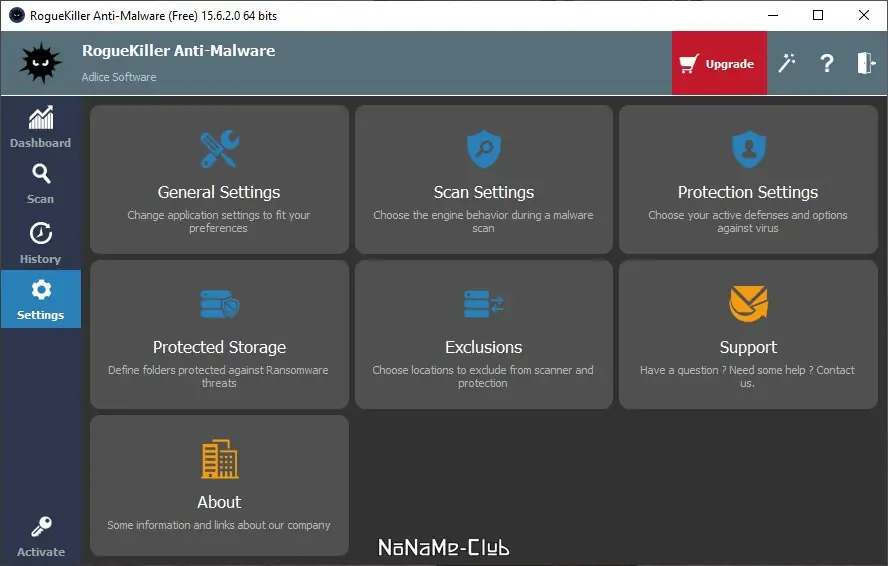Click the magic wand icon in header
888x566 pixels.
tap(786, 63)
